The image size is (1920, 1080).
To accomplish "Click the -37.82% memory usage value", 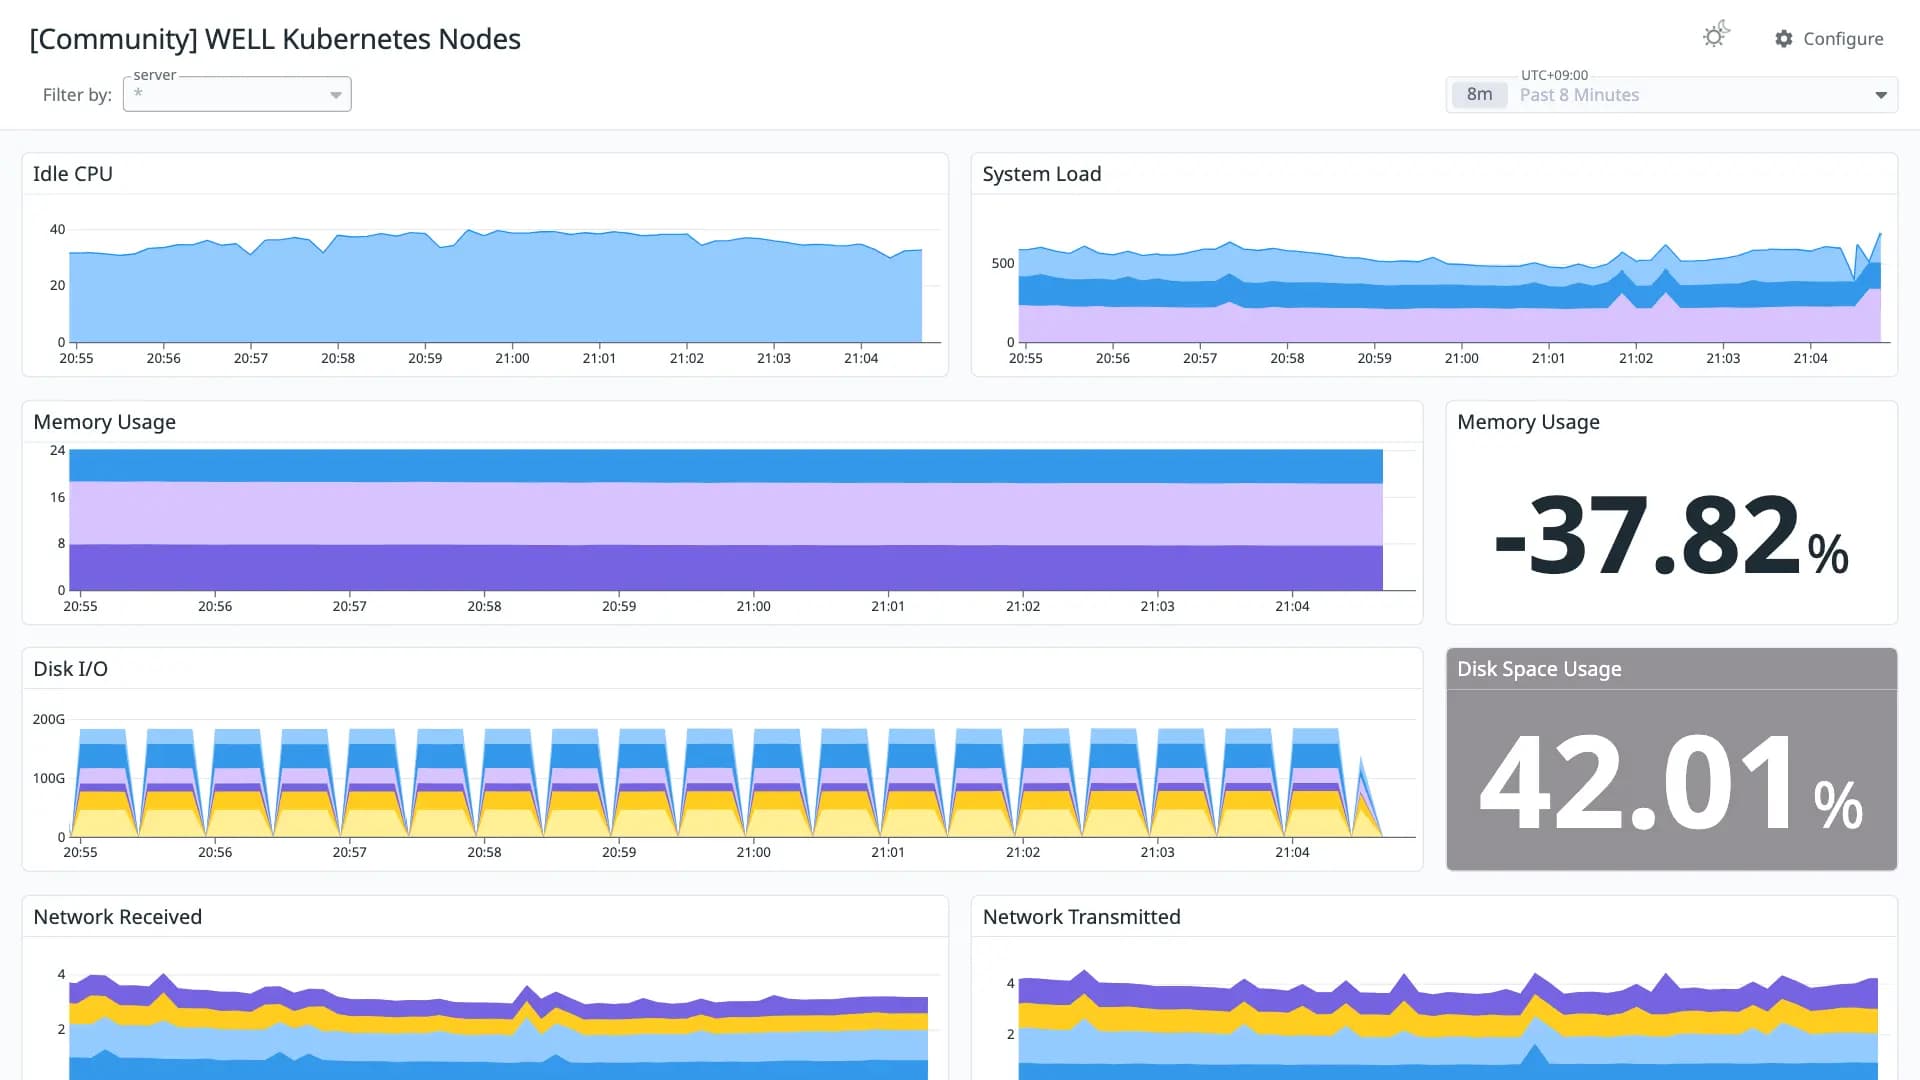I will pyautogui.click(x=1671, y=536).
